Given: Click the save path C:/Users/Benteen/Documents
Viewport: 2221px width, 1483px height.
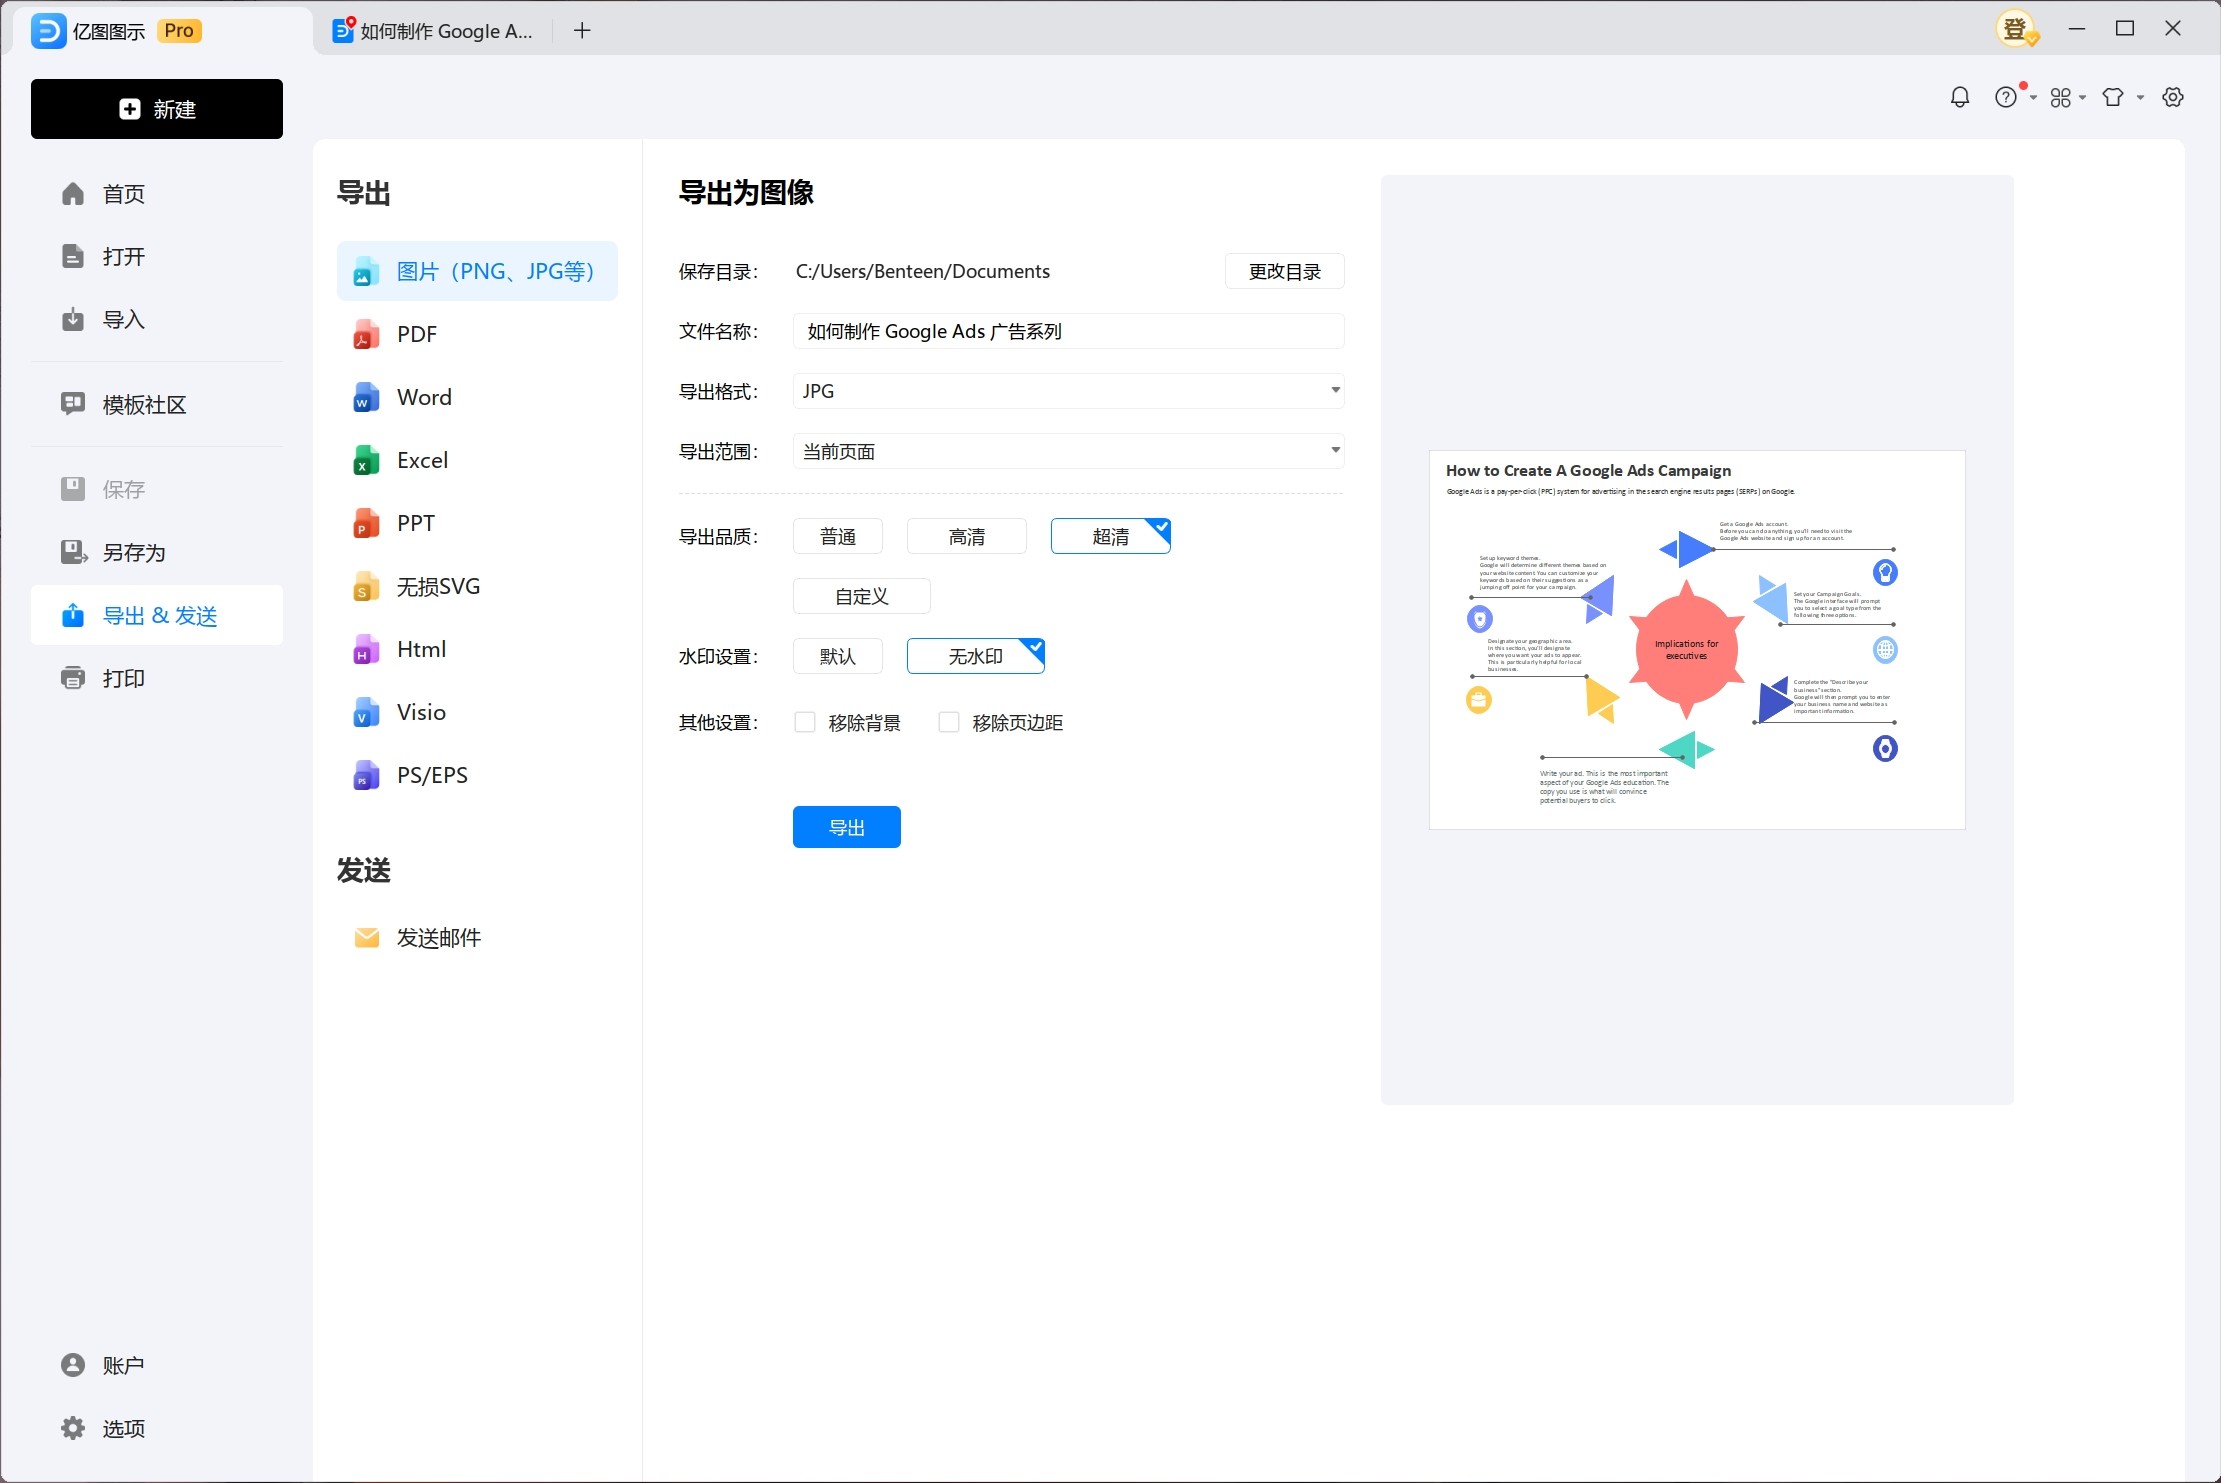Looking at the screenshot, I should (923, 271).
